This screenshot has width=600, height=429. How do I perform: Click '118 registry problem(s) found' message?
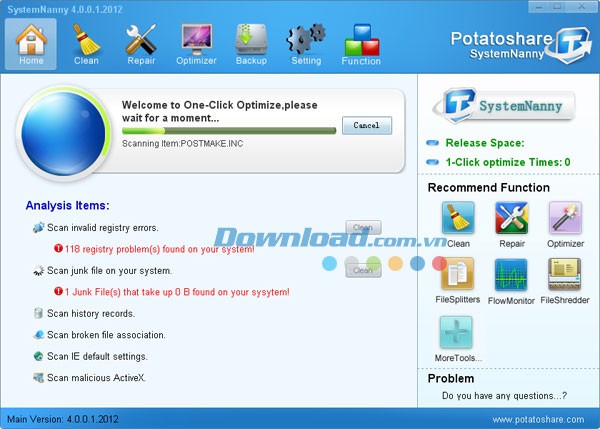click(x=159, y=249)
